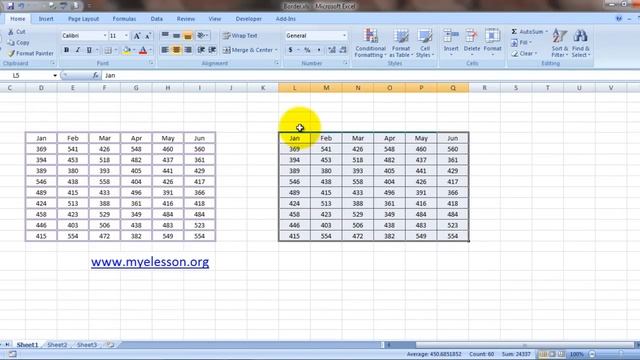Copy the selection to the clipboard

coord(18,42)
